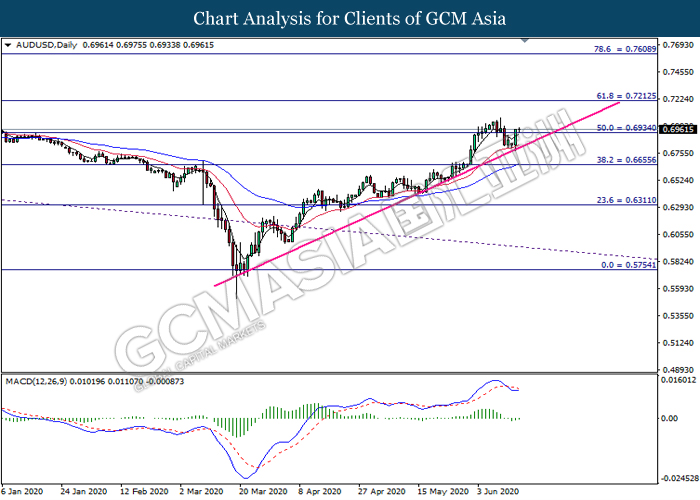Click the 0.67550 price scale value
Viewport: 700px width, 500px height.
678,153
